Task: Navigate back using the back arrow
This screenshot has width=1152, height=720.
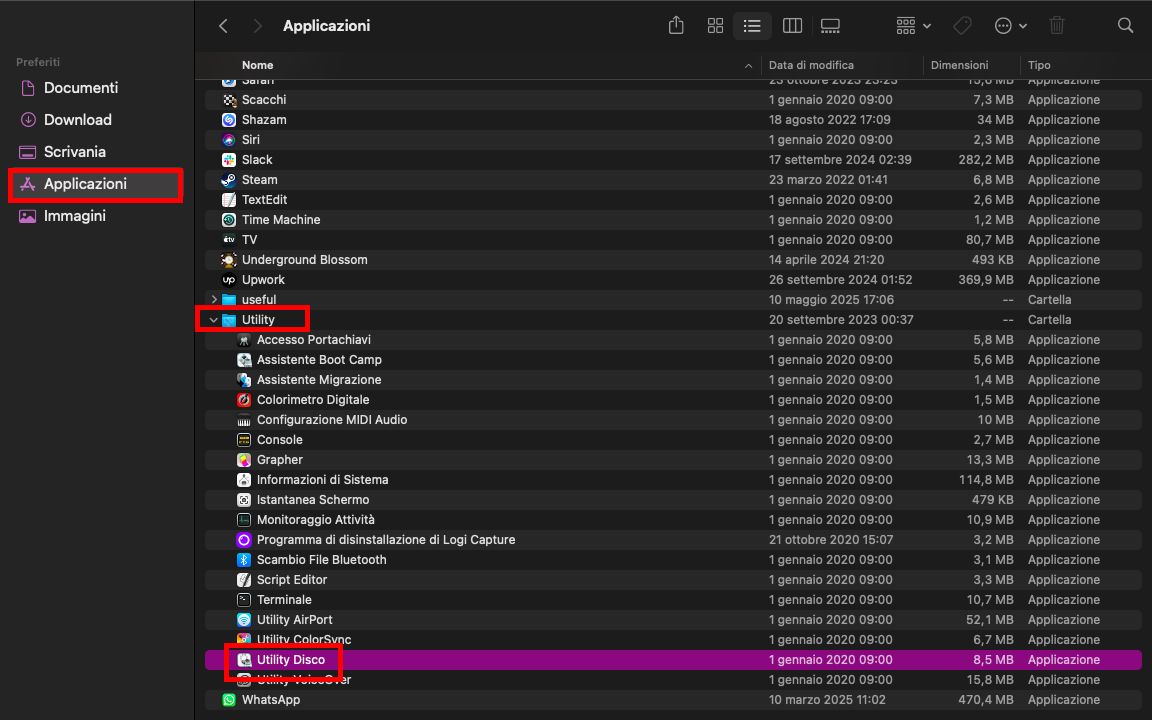Action: pyautogui.click(x=222, y=25)
